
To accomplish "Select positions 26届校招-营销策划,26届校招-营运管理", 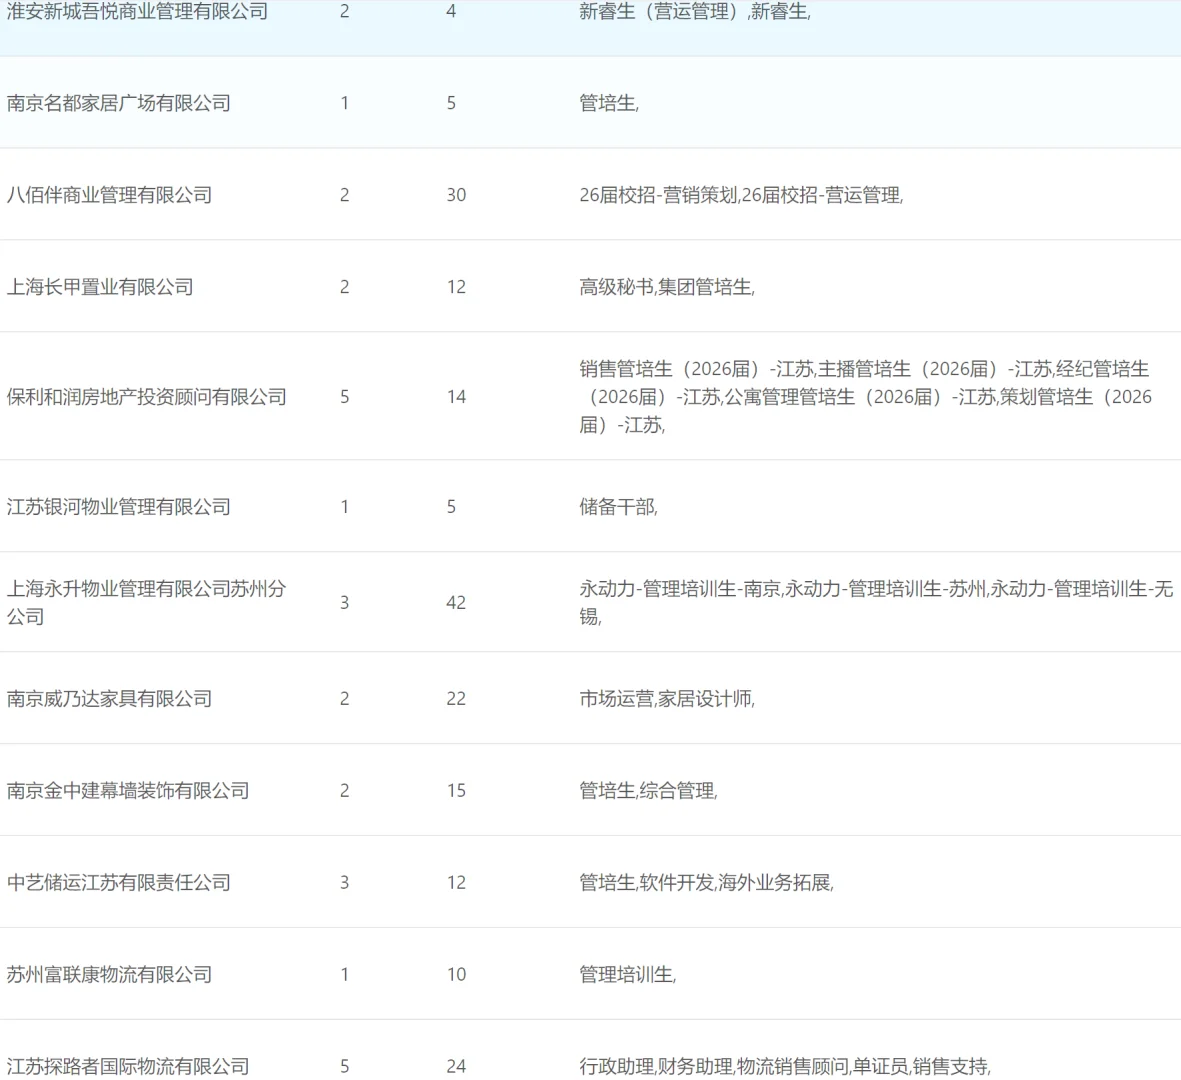I will click(x=740, y=195).
